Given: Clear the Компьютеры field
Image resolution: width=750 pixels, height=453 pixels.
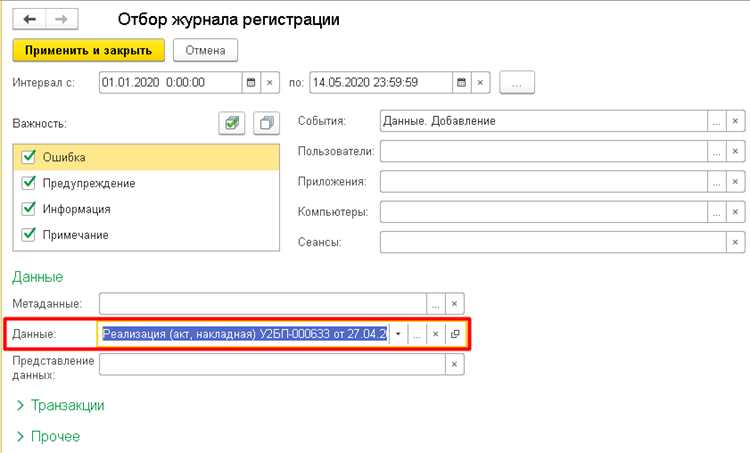Looking at the screenshot, I should point(736,212).
